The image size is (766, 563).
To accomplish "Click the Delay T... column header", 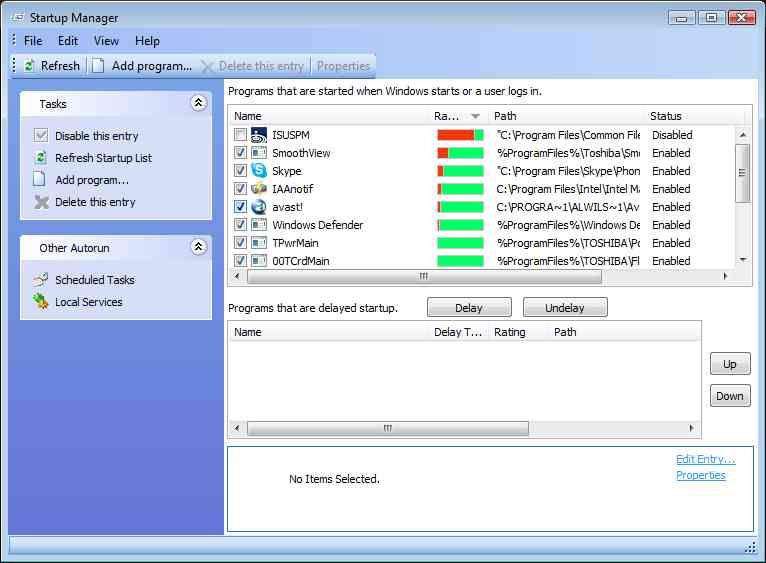I will point(459,332).
